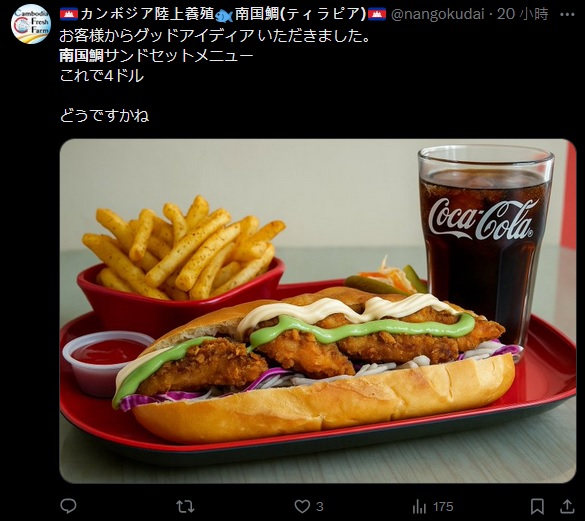Open the three-dot more options menu
This screenshot has width=585, height=521.
tap(567, 15)
